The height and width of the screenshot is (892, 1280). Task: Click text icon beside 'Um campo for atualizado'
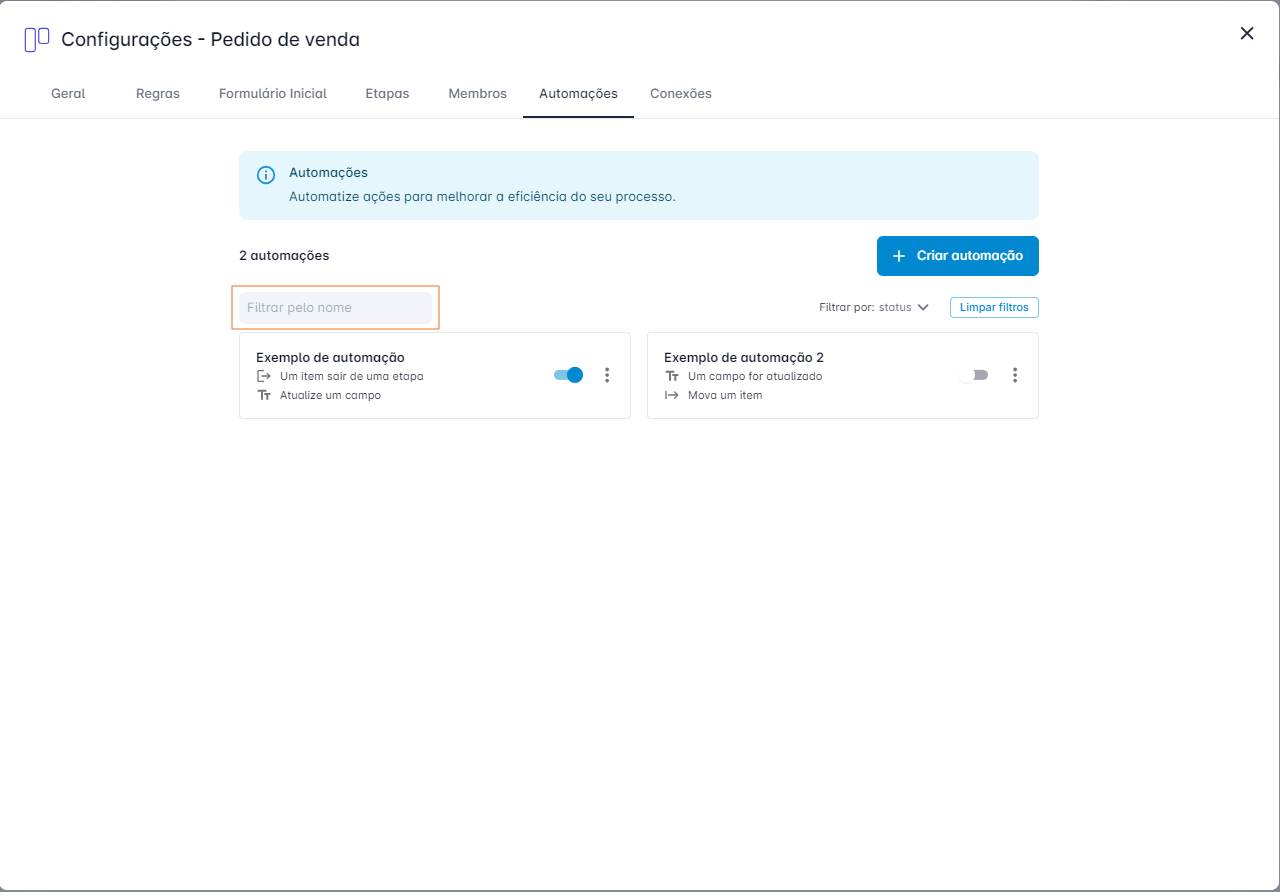pos(672,376)
